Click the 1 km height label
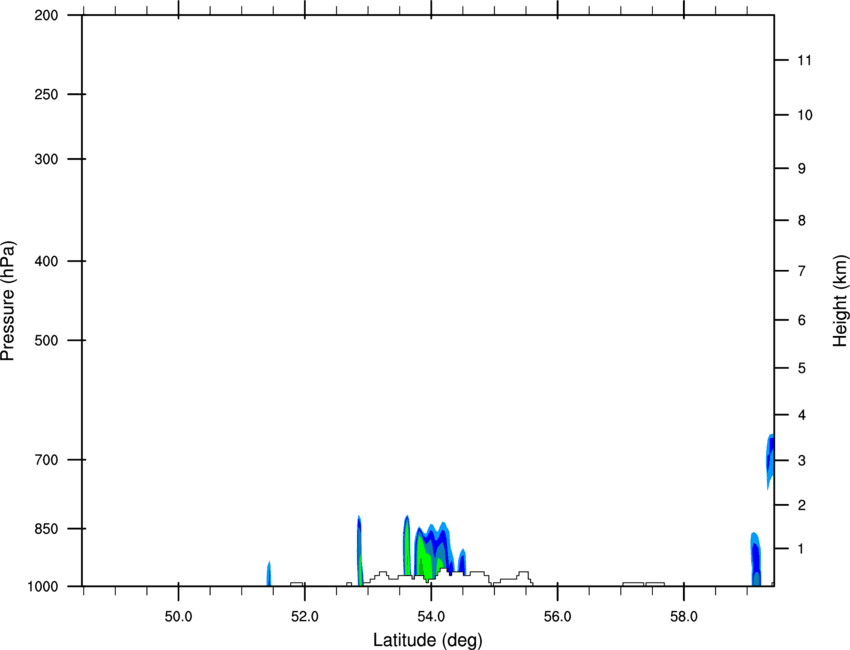Screen dimensions: 850x650 click(x=802, y=549)
